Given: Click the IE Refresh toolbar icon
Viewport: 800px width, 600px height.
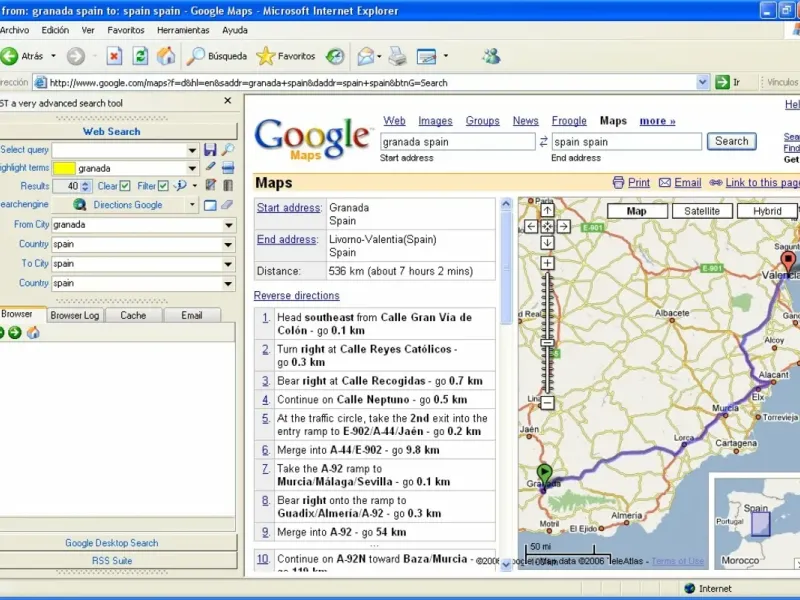Looking at the screenshot, I should (140, 56).
